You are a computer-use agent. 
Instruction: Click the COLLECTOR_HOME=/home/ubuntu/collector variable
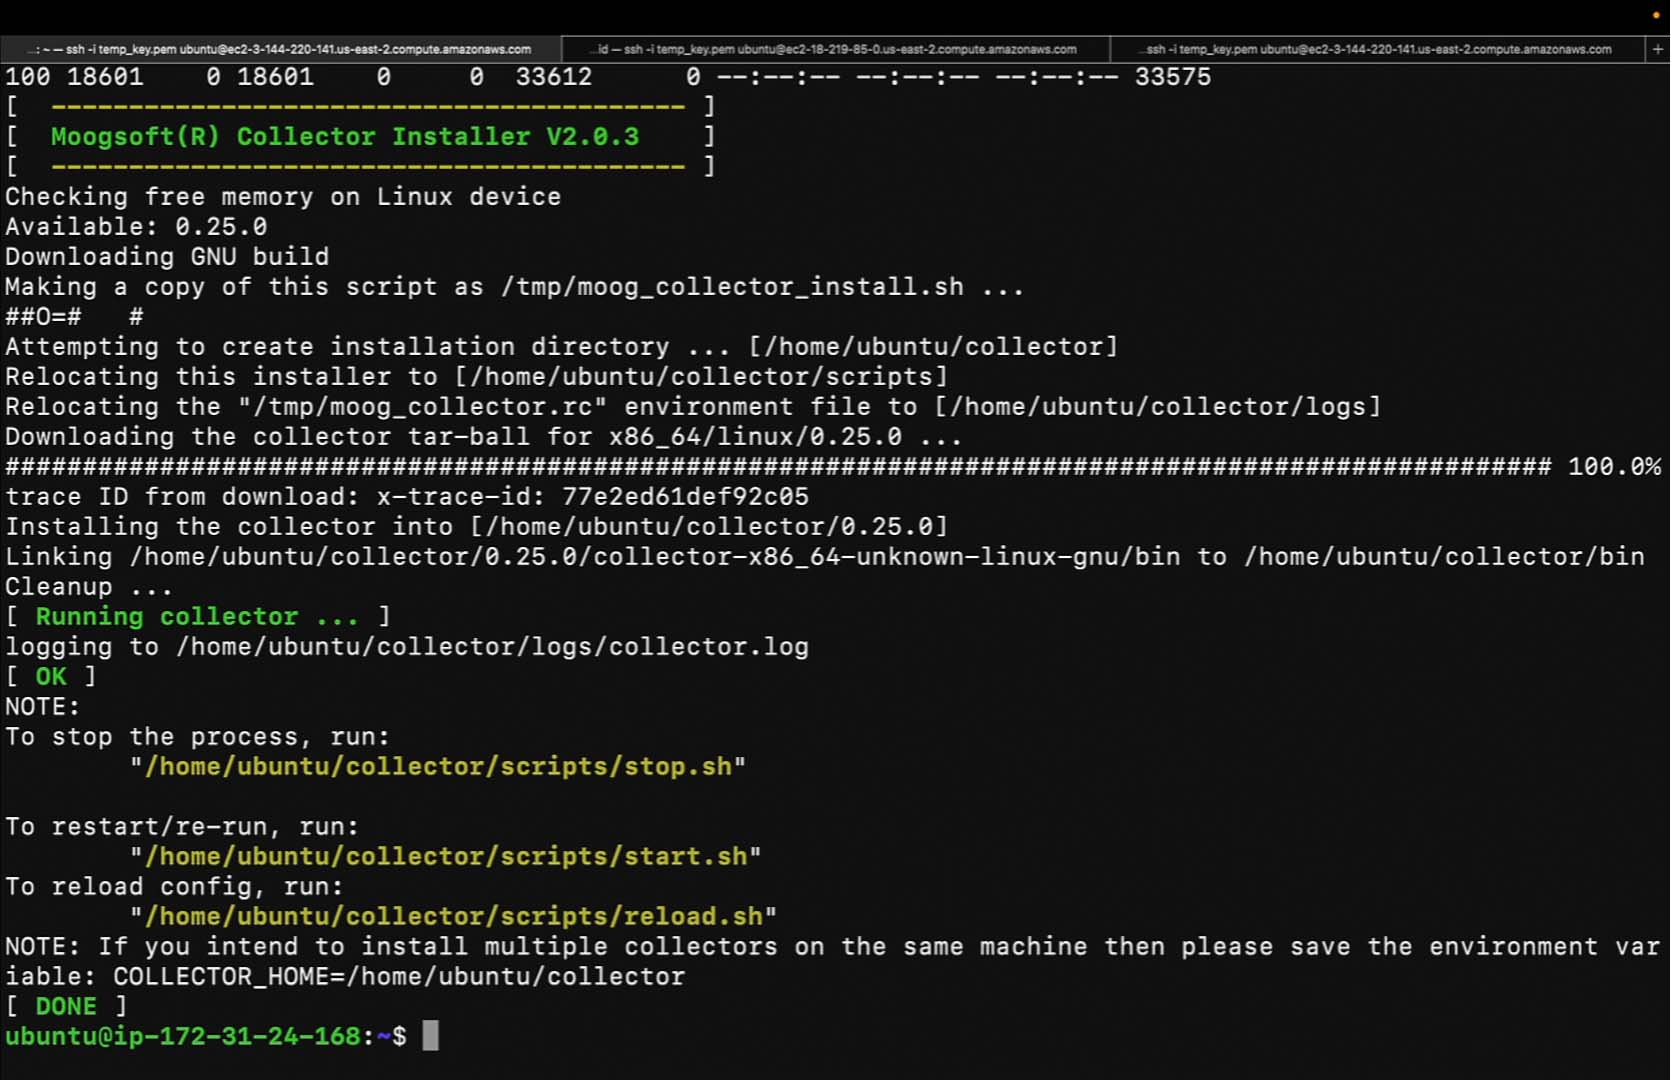399,977
